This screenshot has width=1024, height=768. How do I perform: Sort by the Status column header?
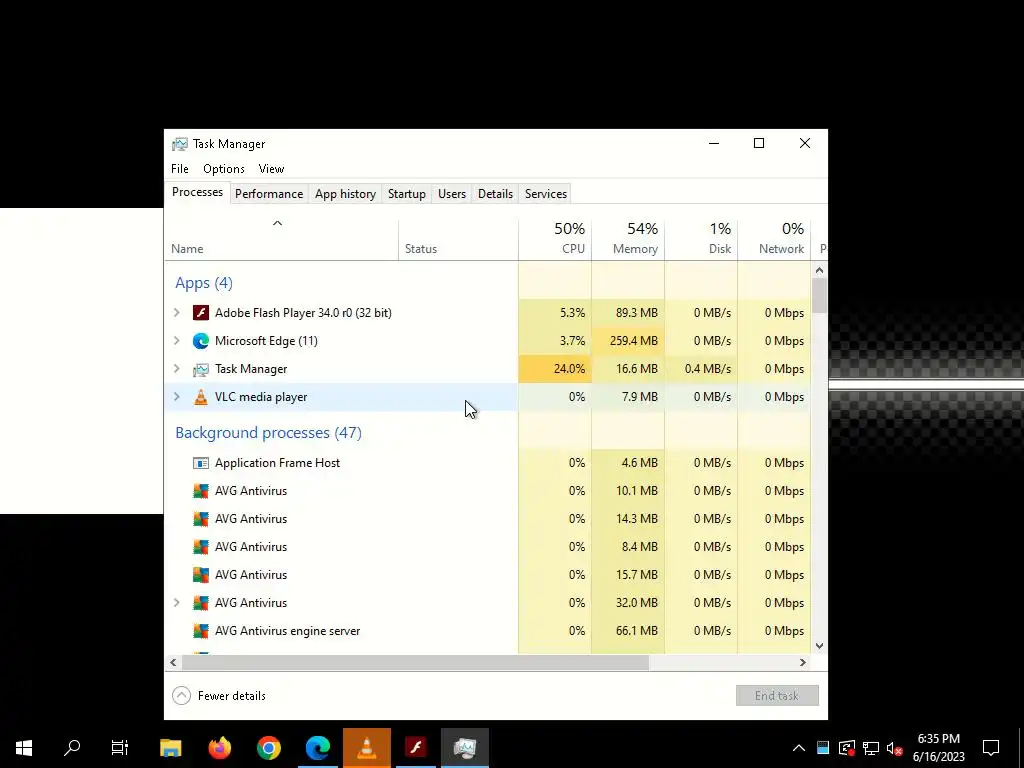458,238
